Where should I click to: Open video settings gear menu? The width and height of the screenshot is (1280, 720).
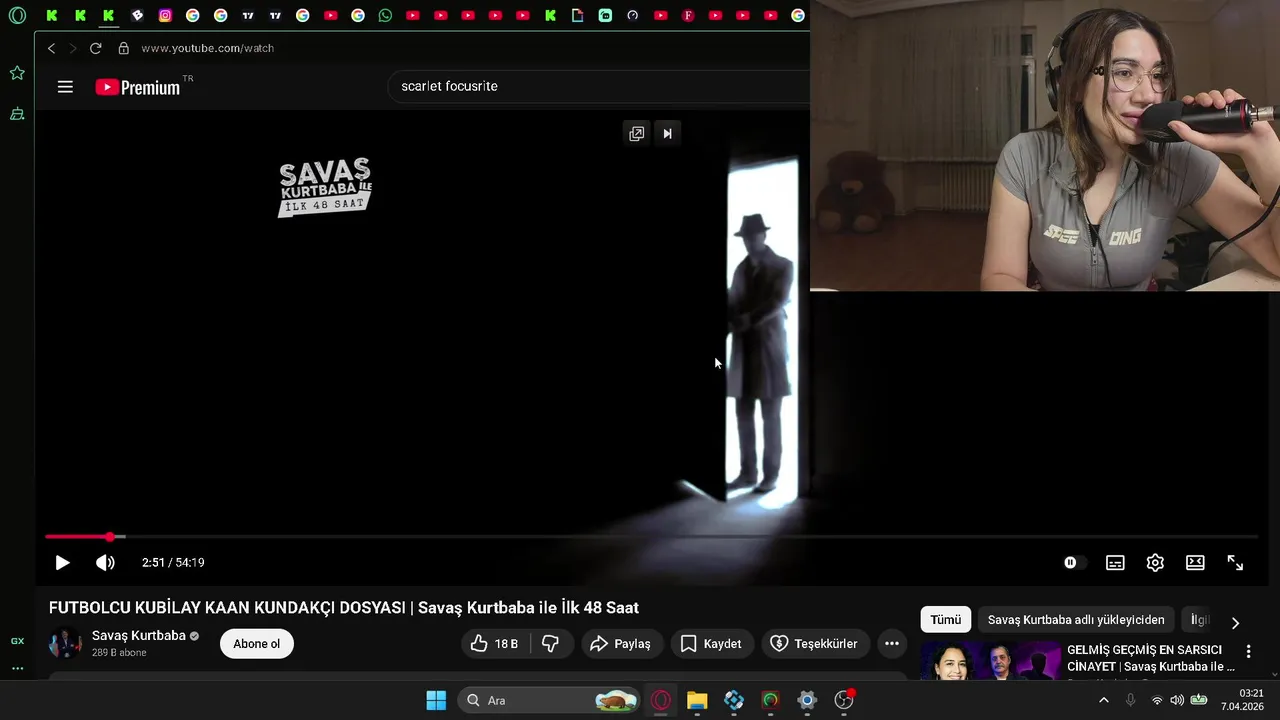click(x=1155, y=563)
